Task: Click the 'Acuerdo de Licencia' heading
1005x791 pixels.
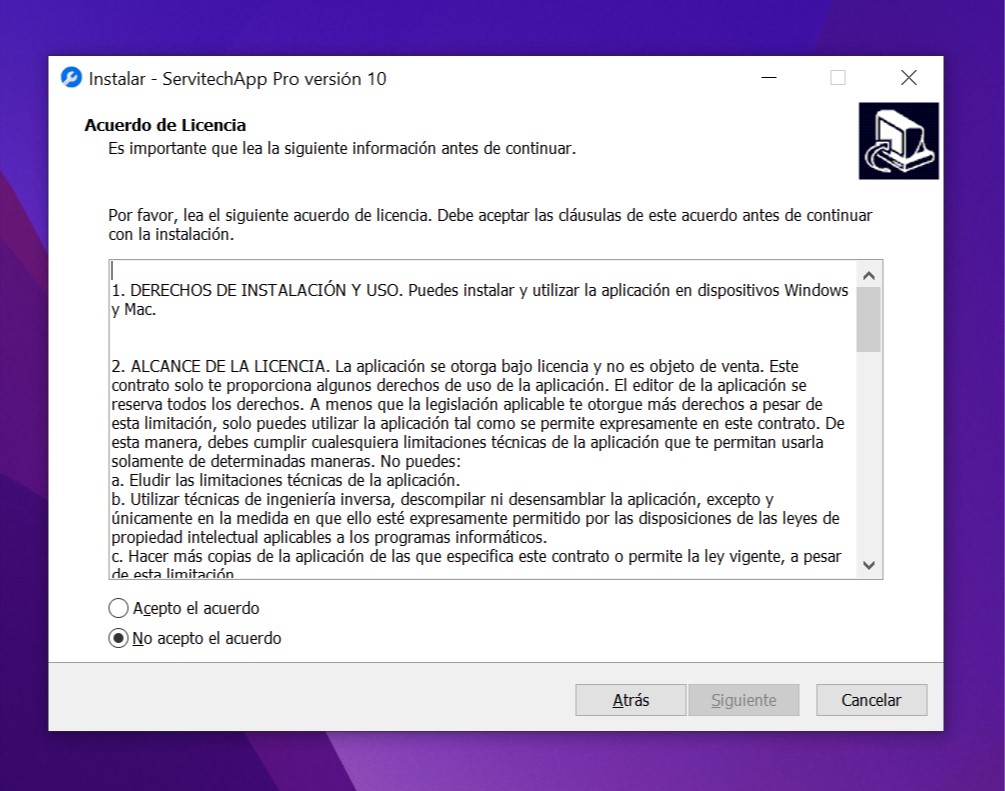Action: 165,125
